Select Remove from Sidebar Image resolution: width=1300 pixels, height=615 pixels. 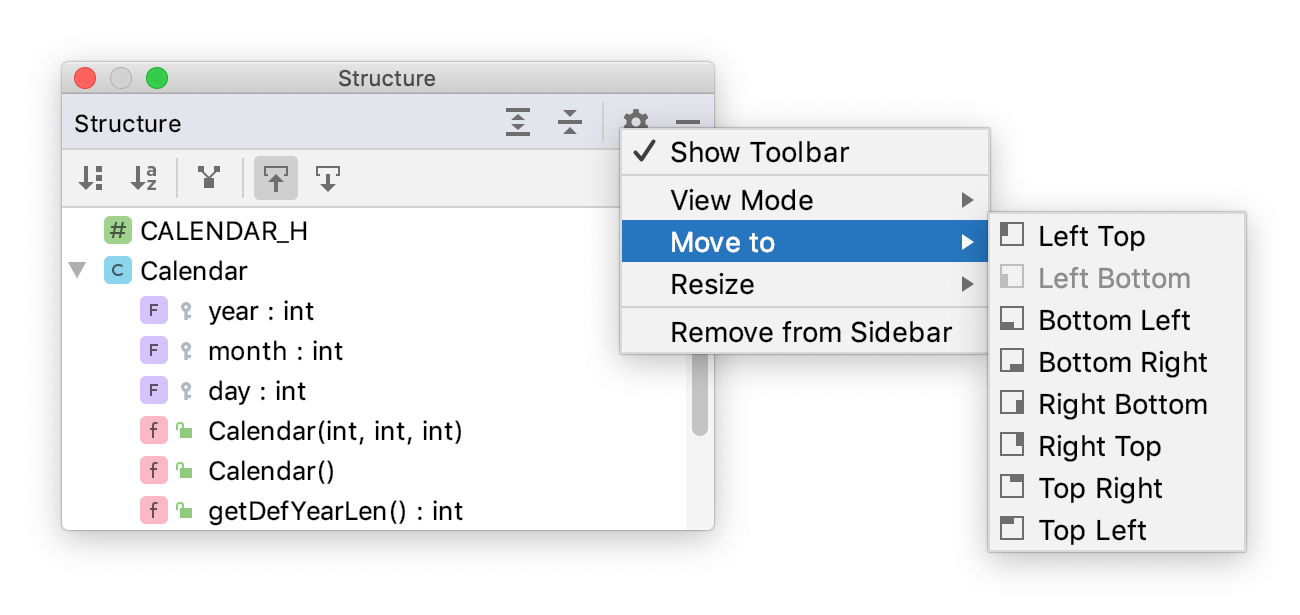tap(812, 331)
